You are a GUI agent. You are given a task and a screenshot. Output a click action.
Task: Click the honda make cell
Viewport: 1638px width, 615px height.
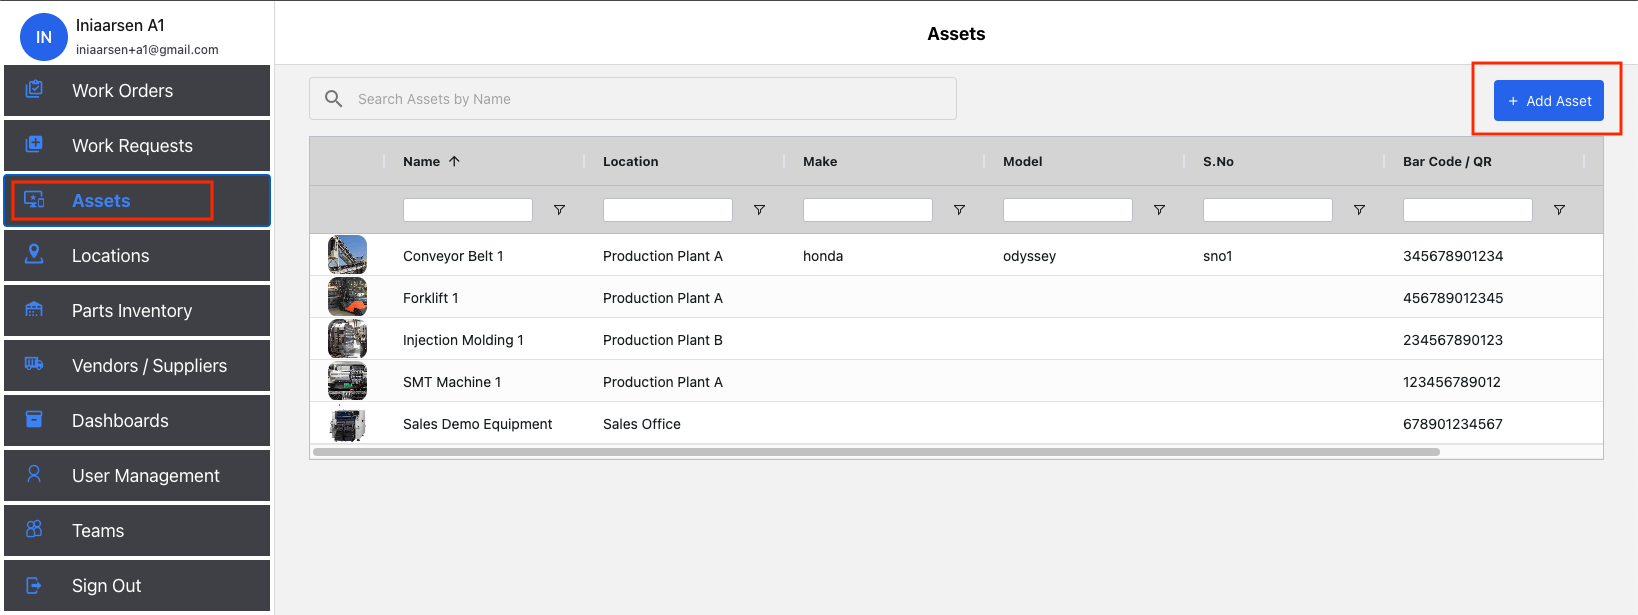pos(823,256)
